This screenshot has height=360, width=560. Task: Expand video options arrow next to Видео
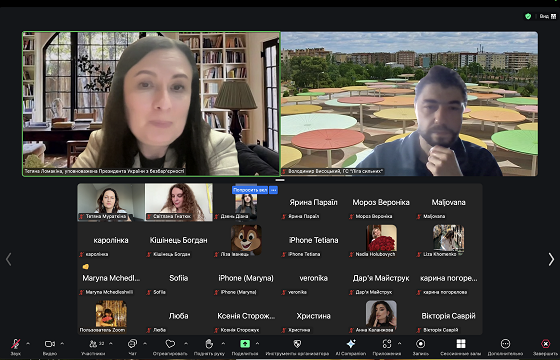coord(62,344)
